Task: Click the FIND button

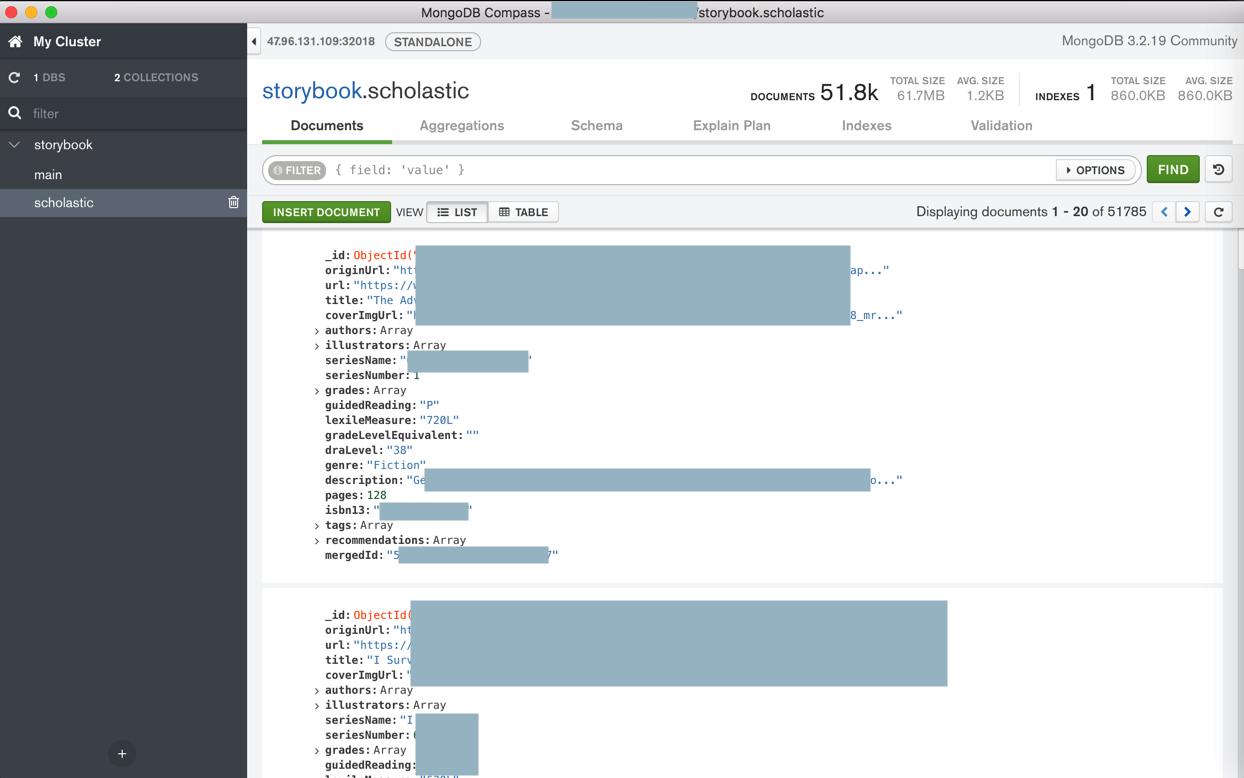Action: pos(1173,170)
